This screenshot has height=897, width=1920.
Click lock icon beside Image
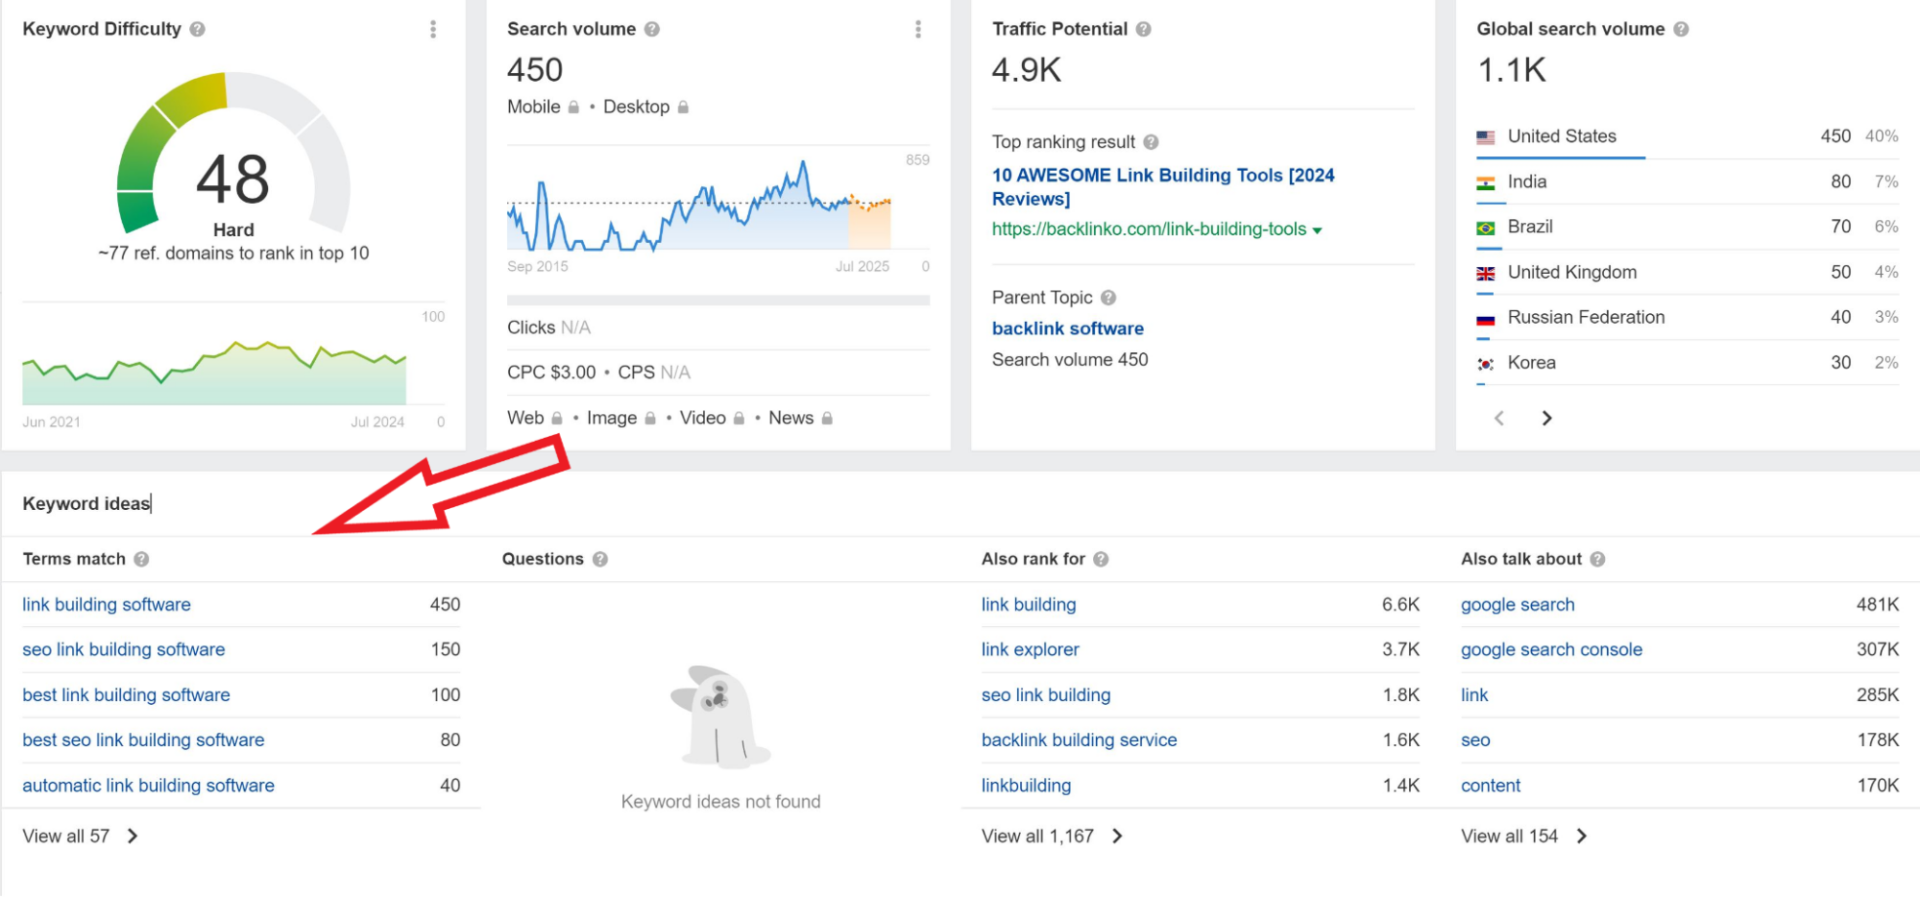(x=650, y=418)
